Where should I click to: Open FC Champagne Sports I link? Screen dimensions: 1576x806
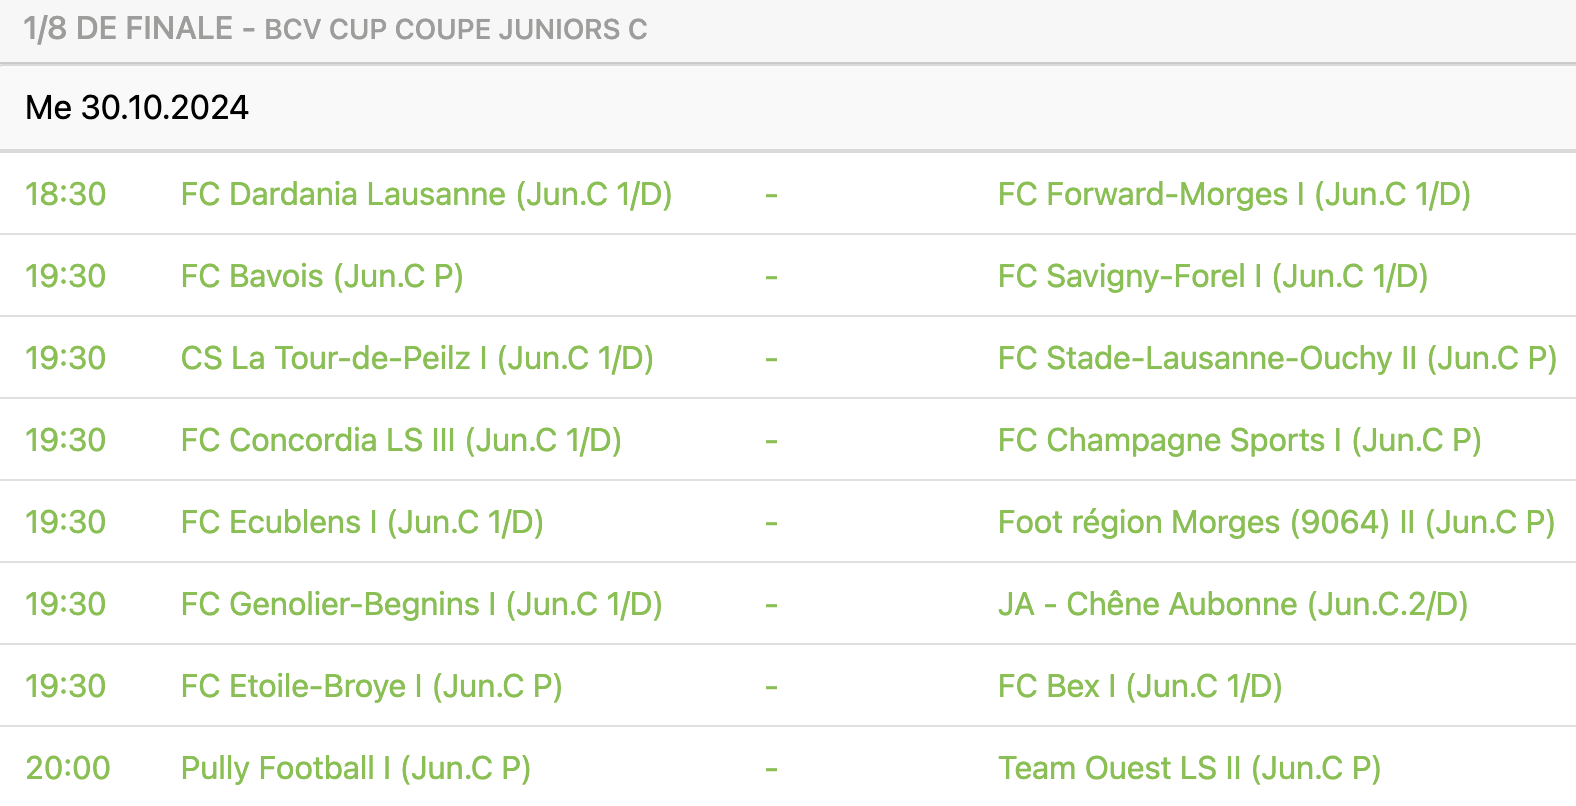pyautogui.click(x=1239, y=440)
